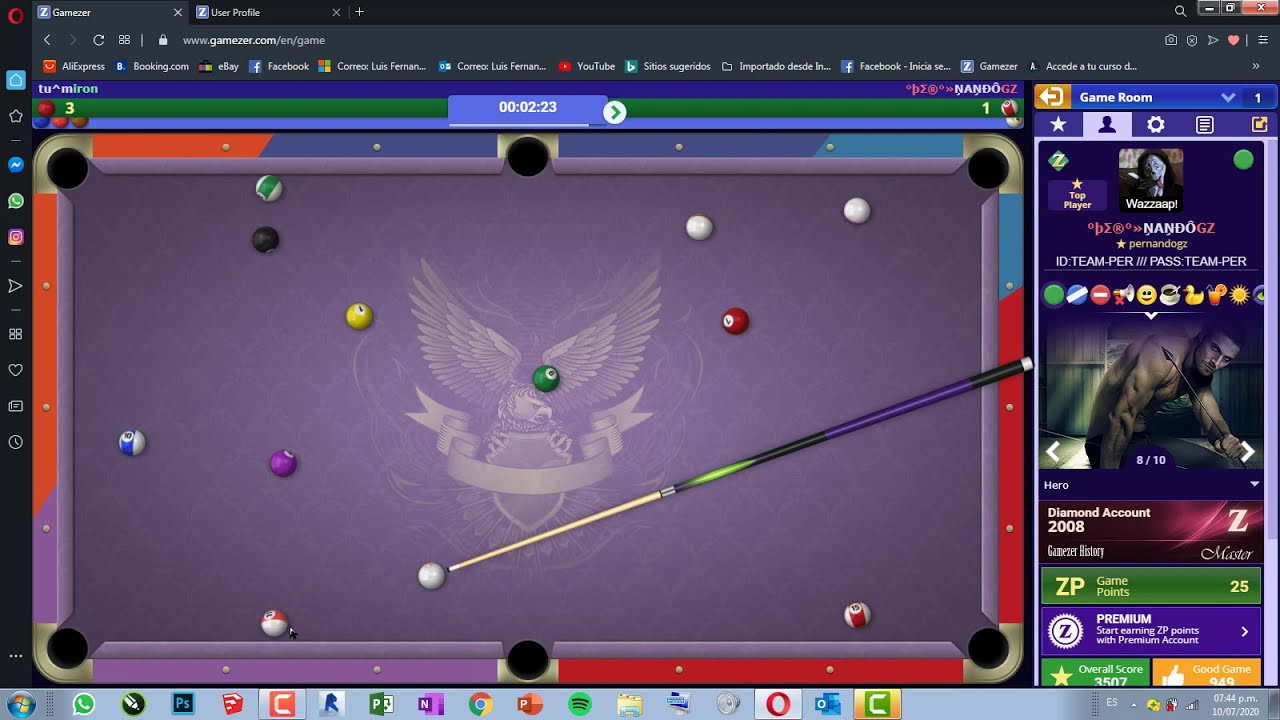Open the Wazzaap! avatar picture
The width and height of the screenshot is (1280, 720).
pos(1151,180)
